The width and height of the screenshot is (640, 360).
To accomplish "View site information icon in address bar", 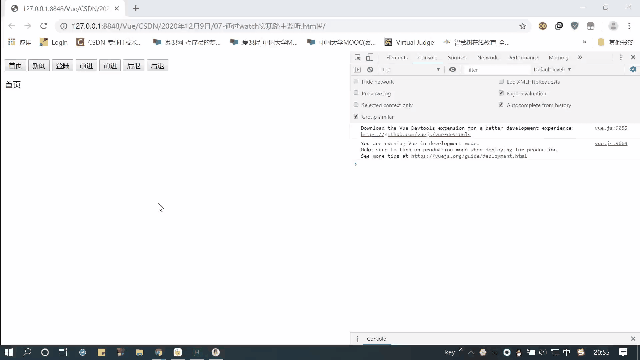I will [x=63, y=26].
